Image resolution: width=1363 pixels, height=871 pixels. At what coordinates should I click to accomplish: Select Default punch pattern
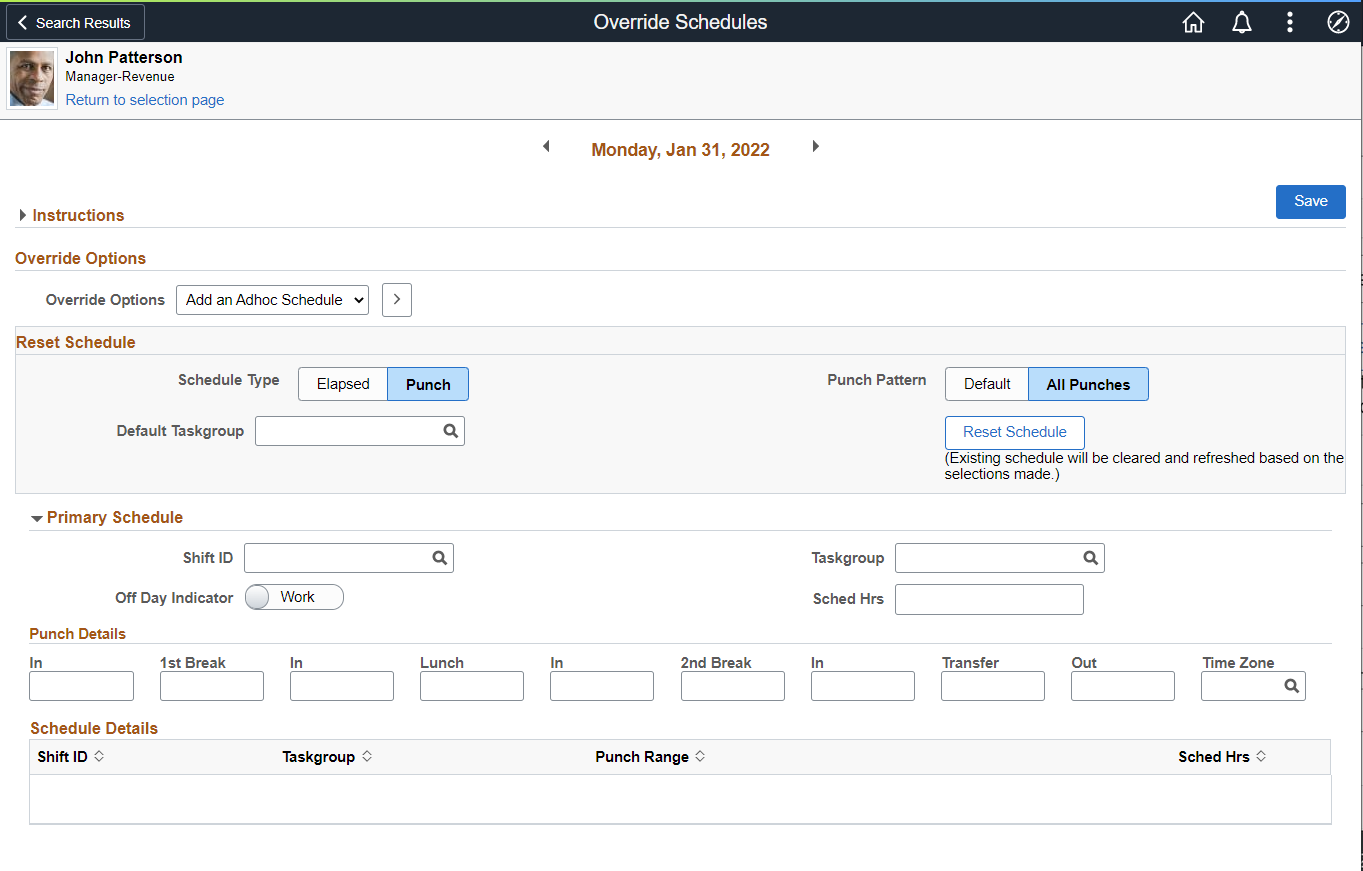point(987,384)
